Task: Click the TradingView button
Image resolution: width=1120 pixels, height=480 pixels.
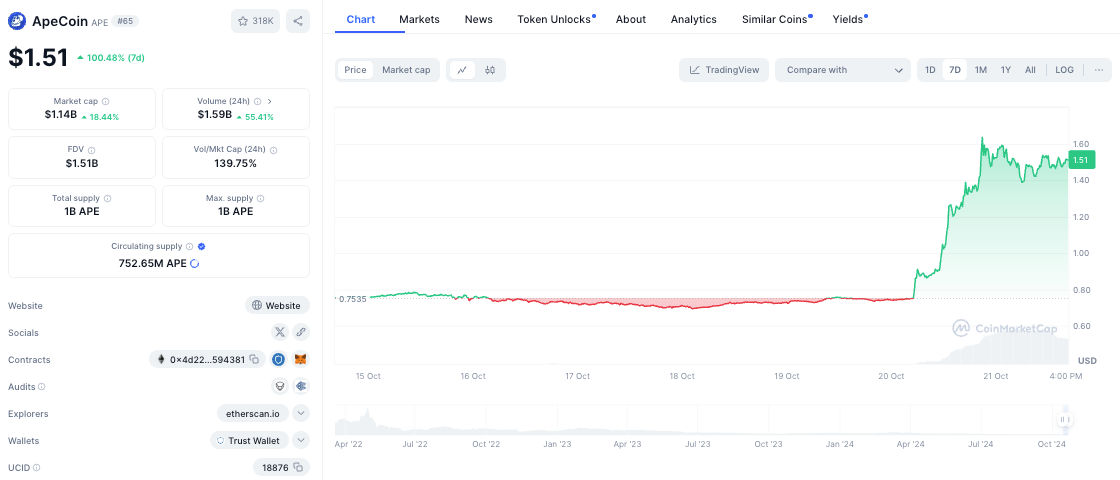Action: (x=725, y=70)
